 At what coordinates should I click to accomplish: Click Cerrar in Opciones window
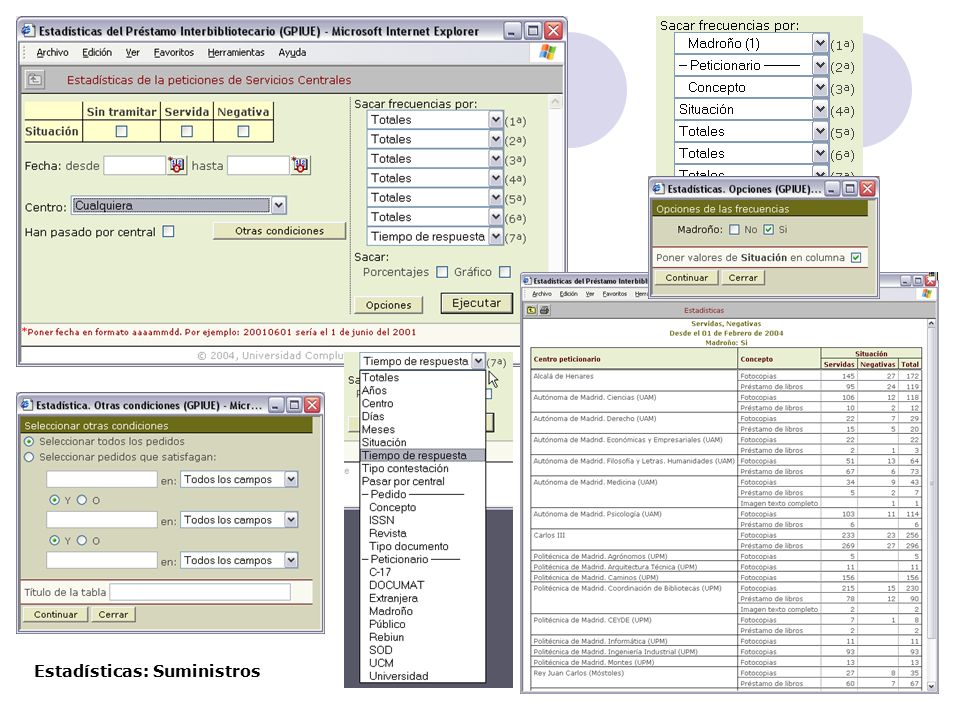(x=743, y=277)
